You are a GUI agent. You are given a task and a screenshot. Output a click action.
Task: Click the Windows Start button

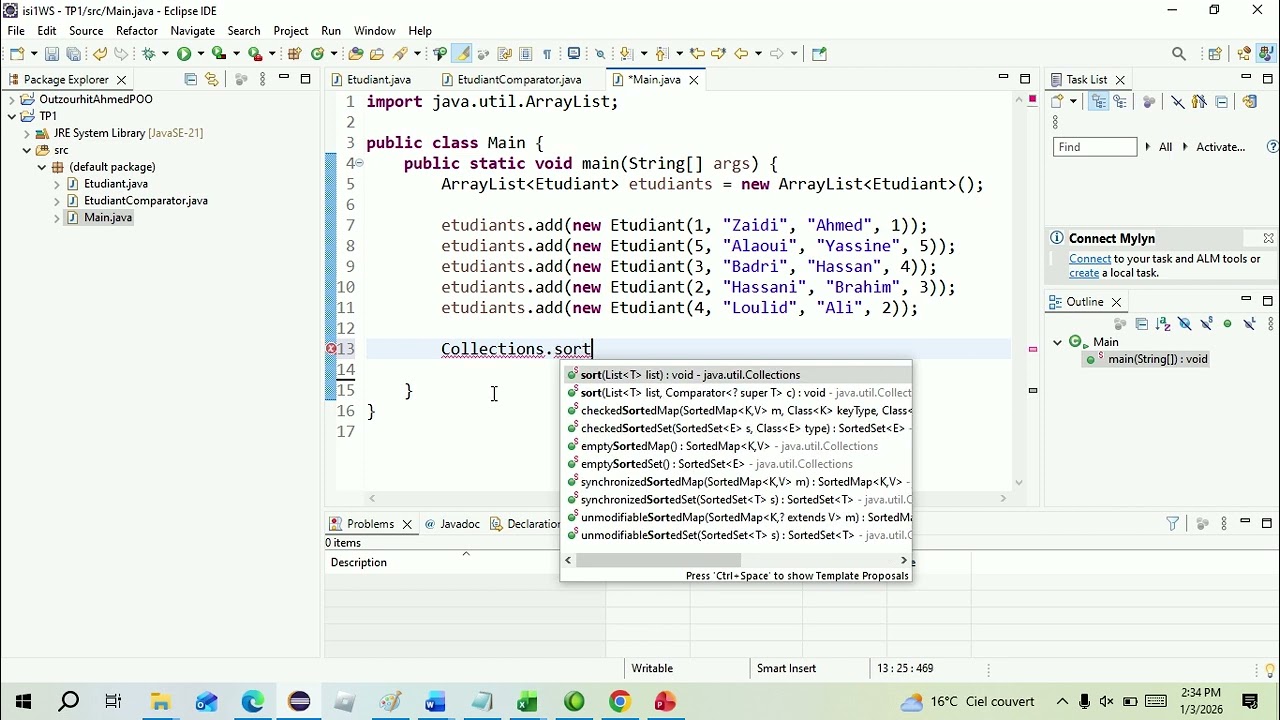(x=23, y=702)
